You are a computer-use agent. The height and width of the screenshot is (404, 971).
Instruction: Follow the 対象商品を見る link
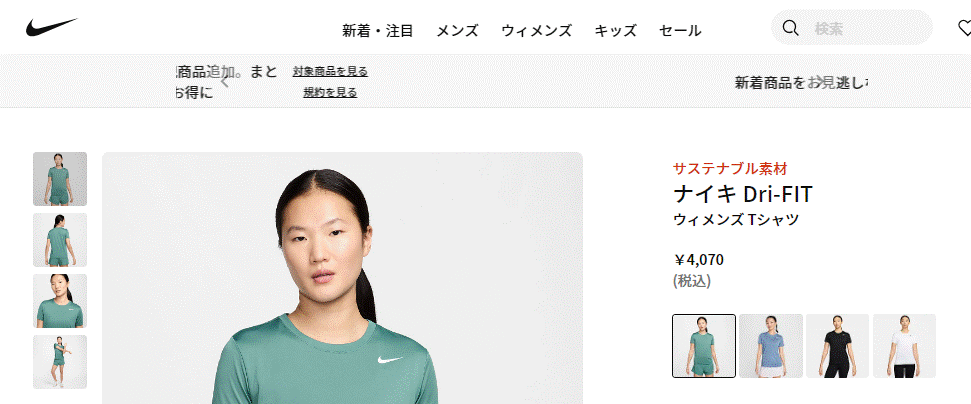pyautogui.click(x=330, y=72)
